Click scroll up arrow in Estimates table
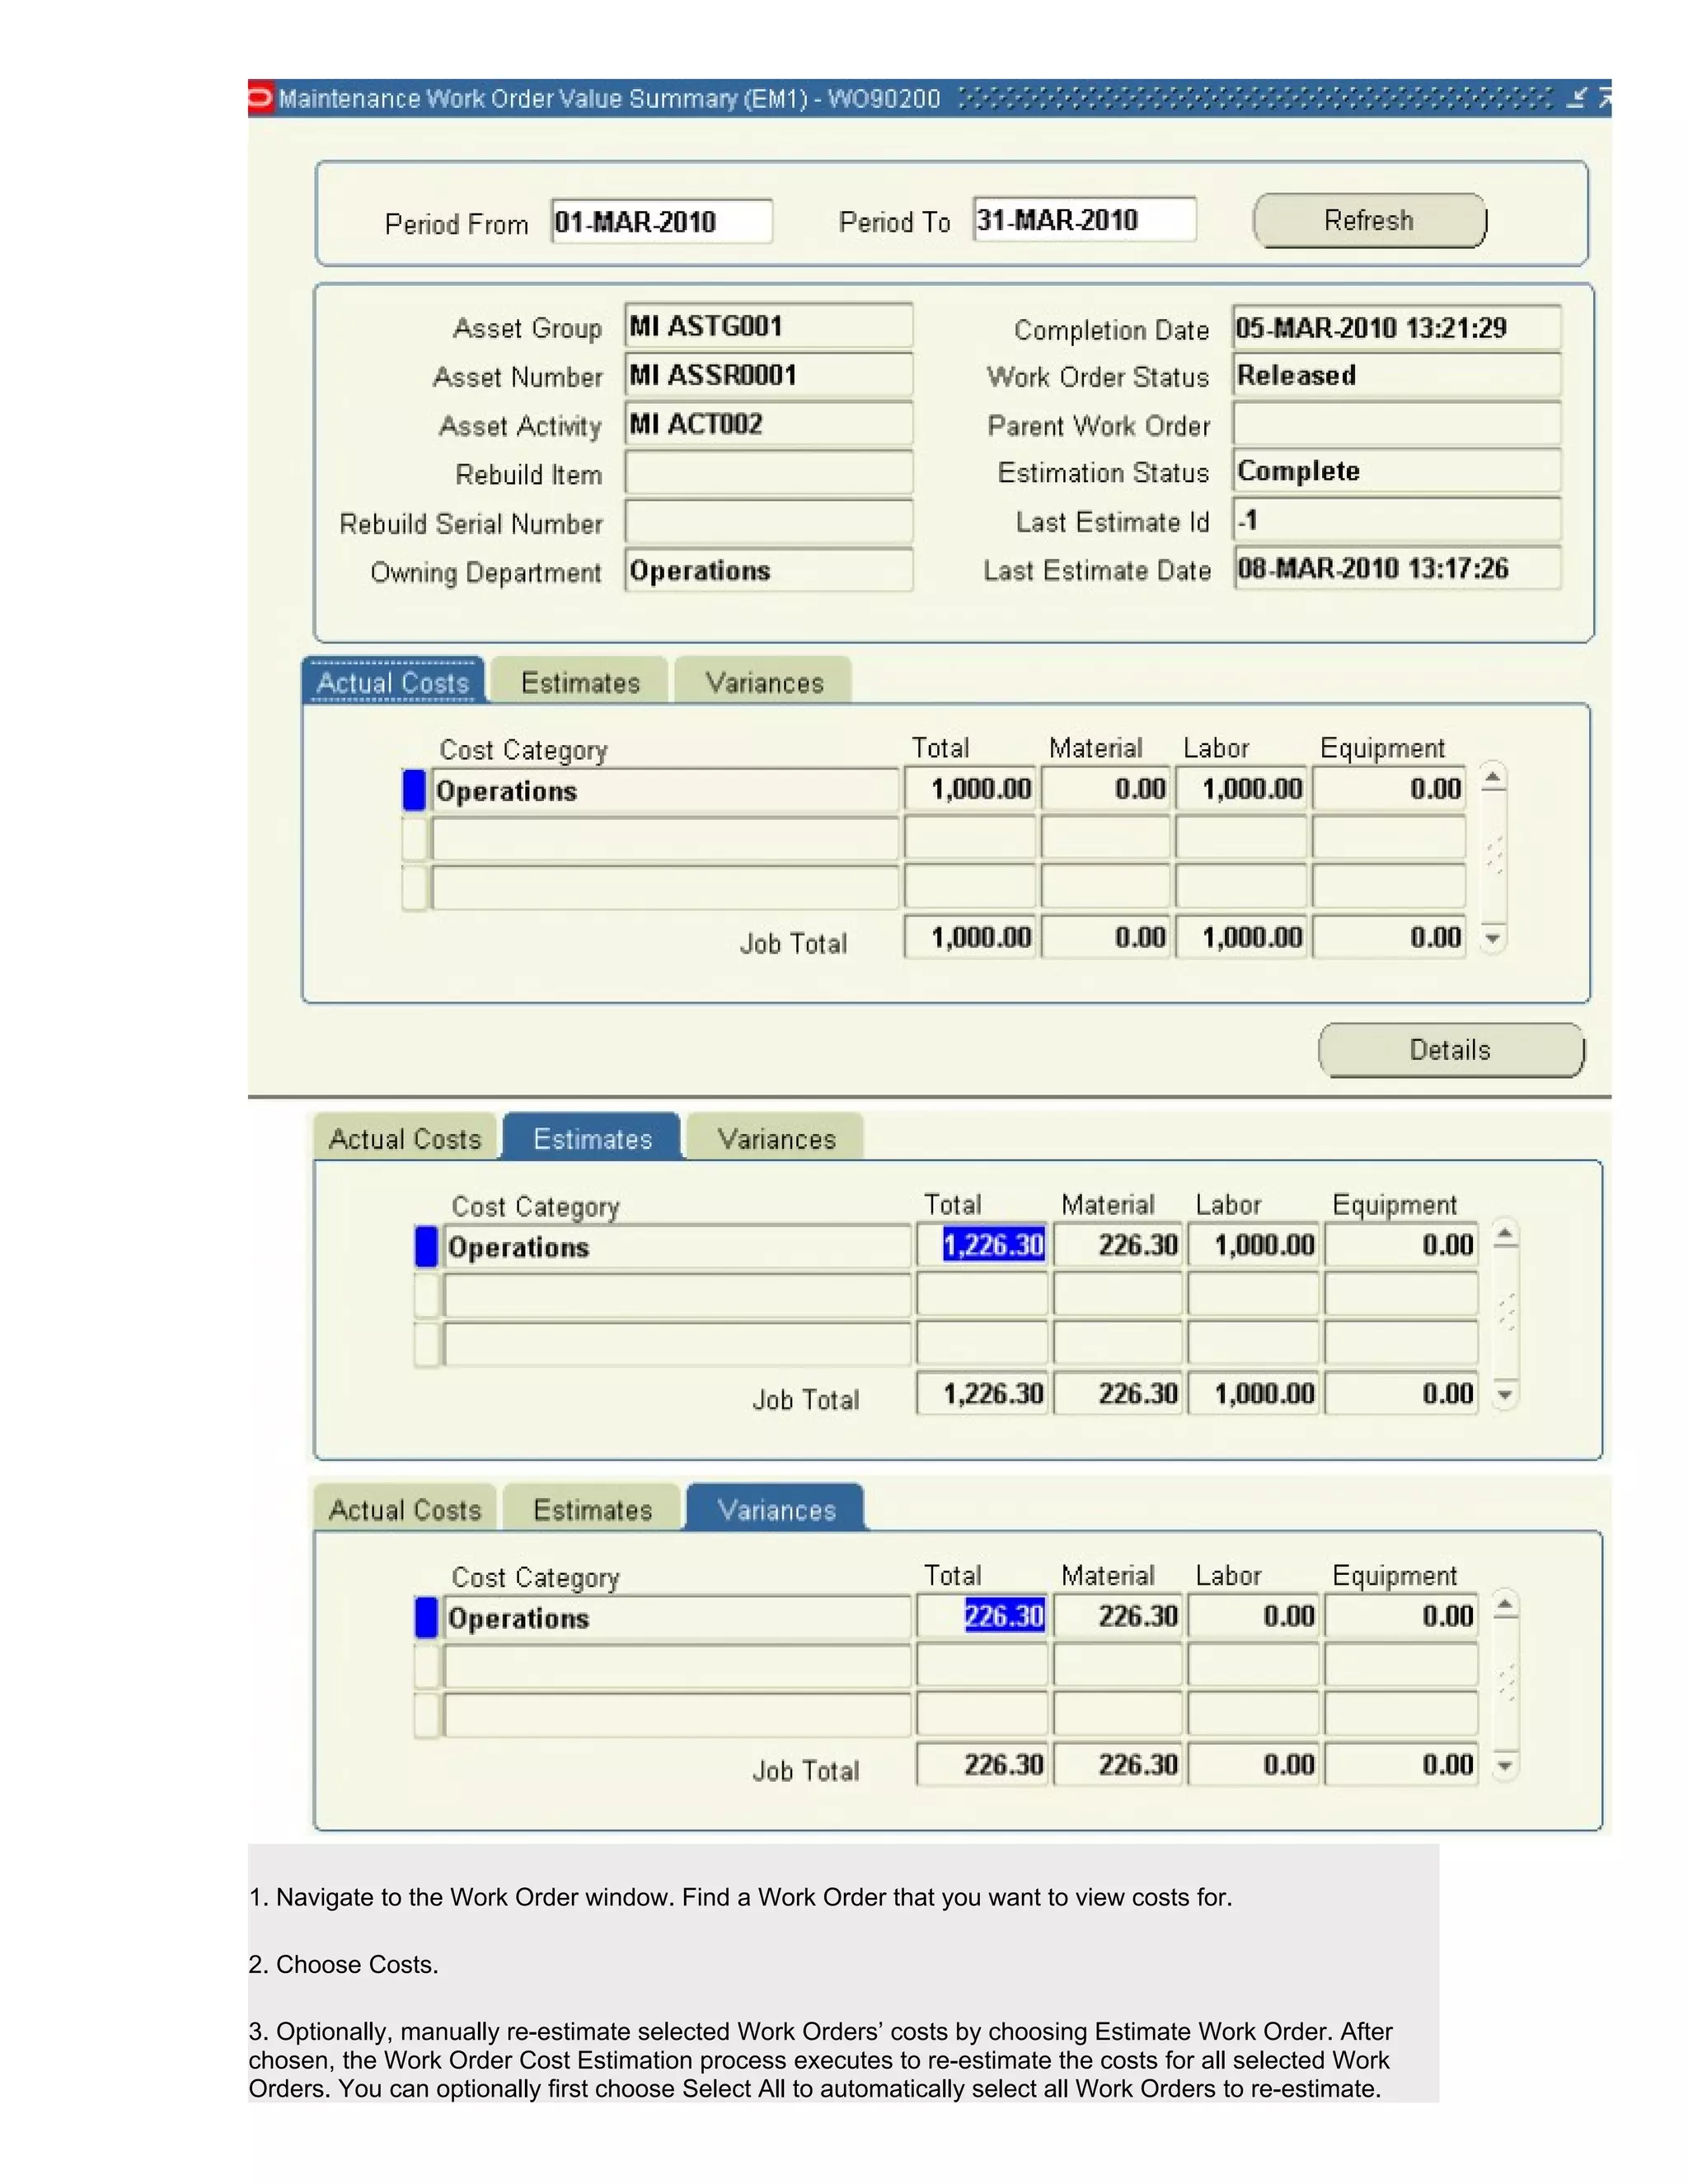Screen dimensions: 1688x2184 (x=1506, y=1233)
